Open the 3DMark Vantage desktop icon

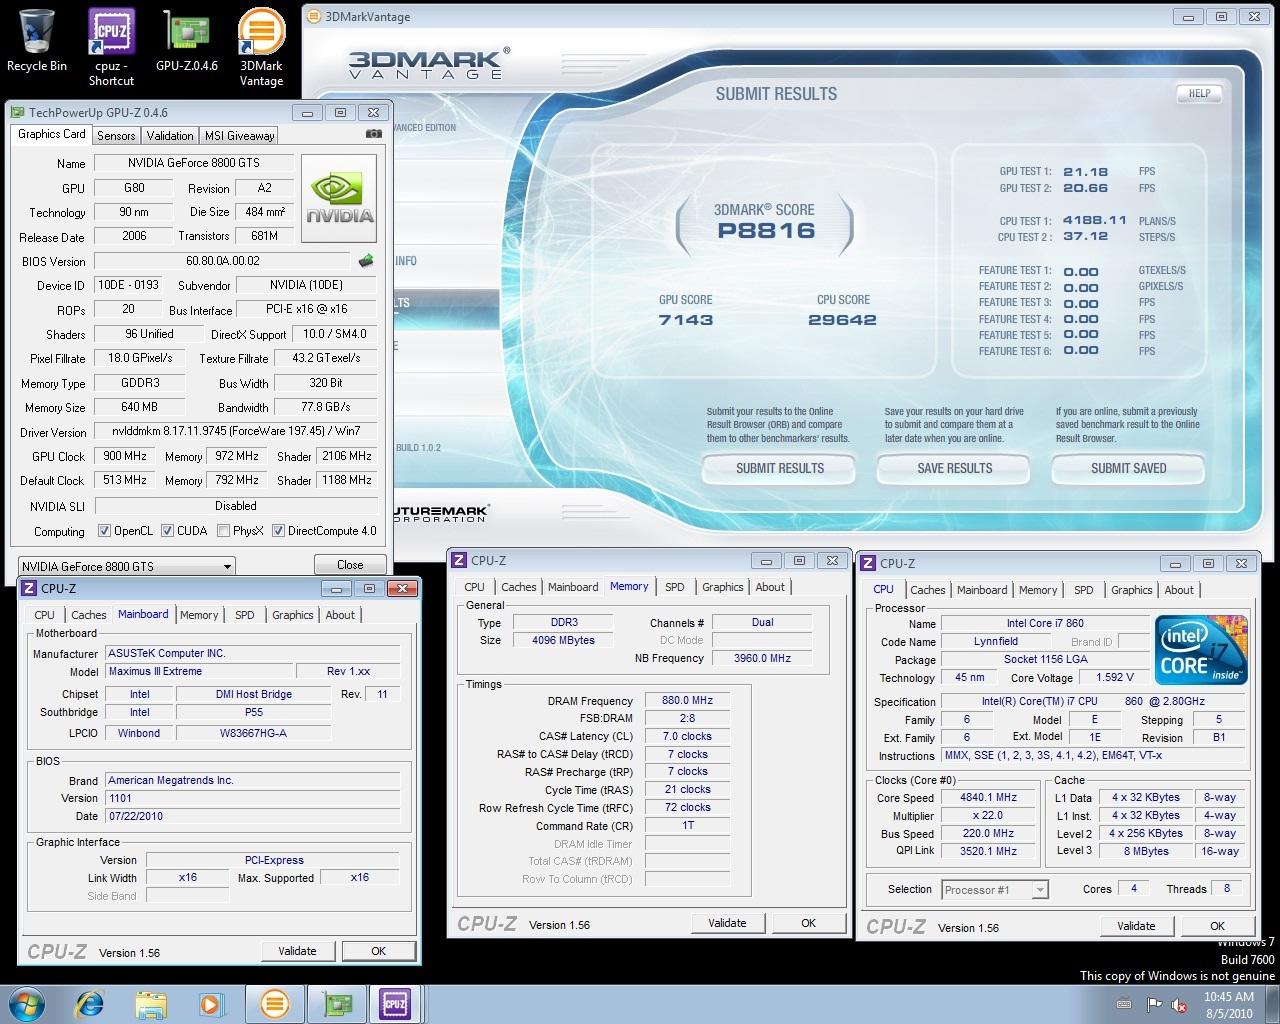tap(261, 47)
